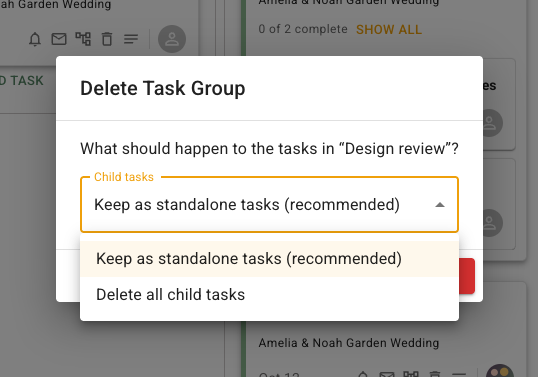Select Keep as standalone tasks option
This screenshot has height=377, width=538.
[x=269, y=259]
